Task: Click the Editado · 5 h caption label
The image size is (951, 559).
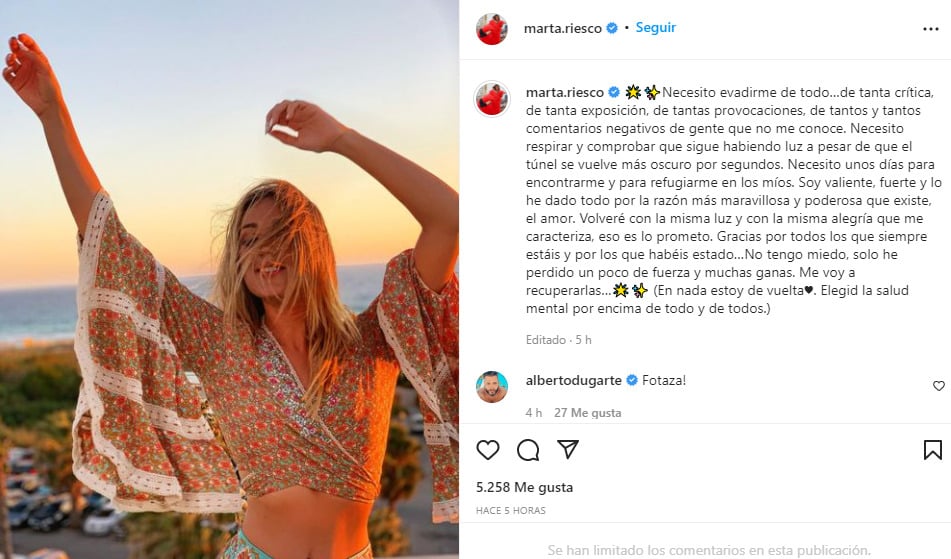Action: (558, 340)
